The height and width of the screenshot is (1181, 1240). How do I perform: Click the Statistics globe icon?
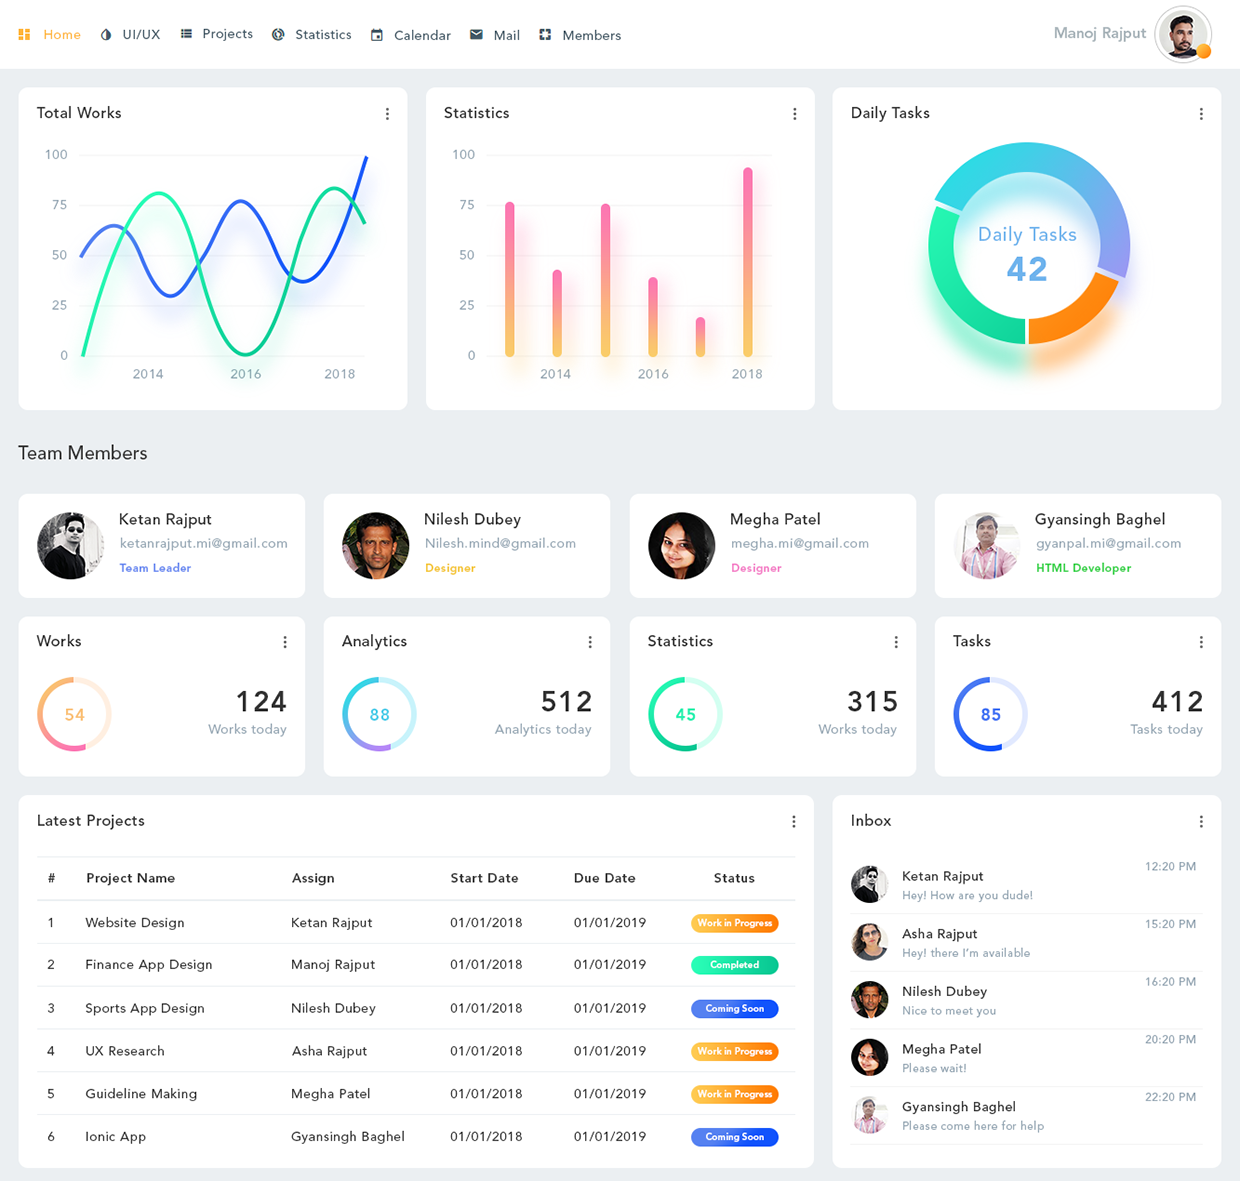[x=278, y=35]
